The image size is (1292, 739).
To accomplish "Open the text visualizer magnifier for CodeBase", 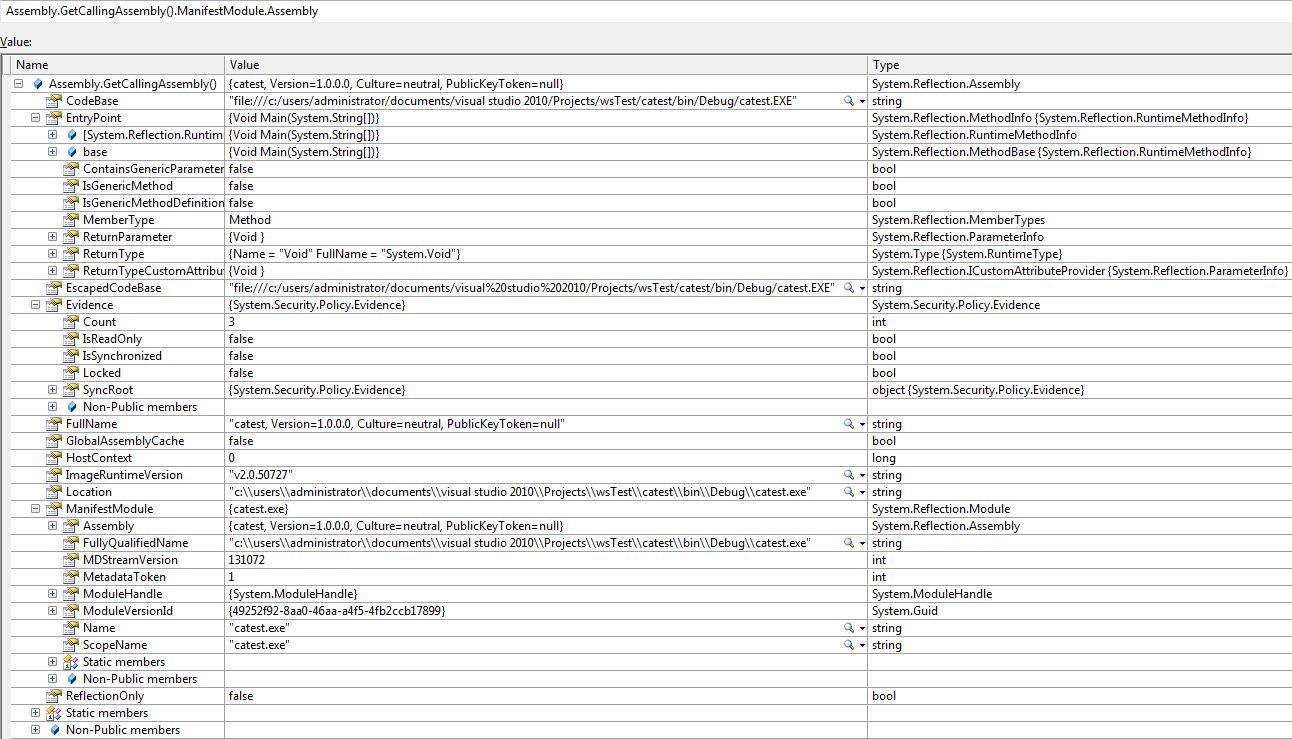I will 849,101.
